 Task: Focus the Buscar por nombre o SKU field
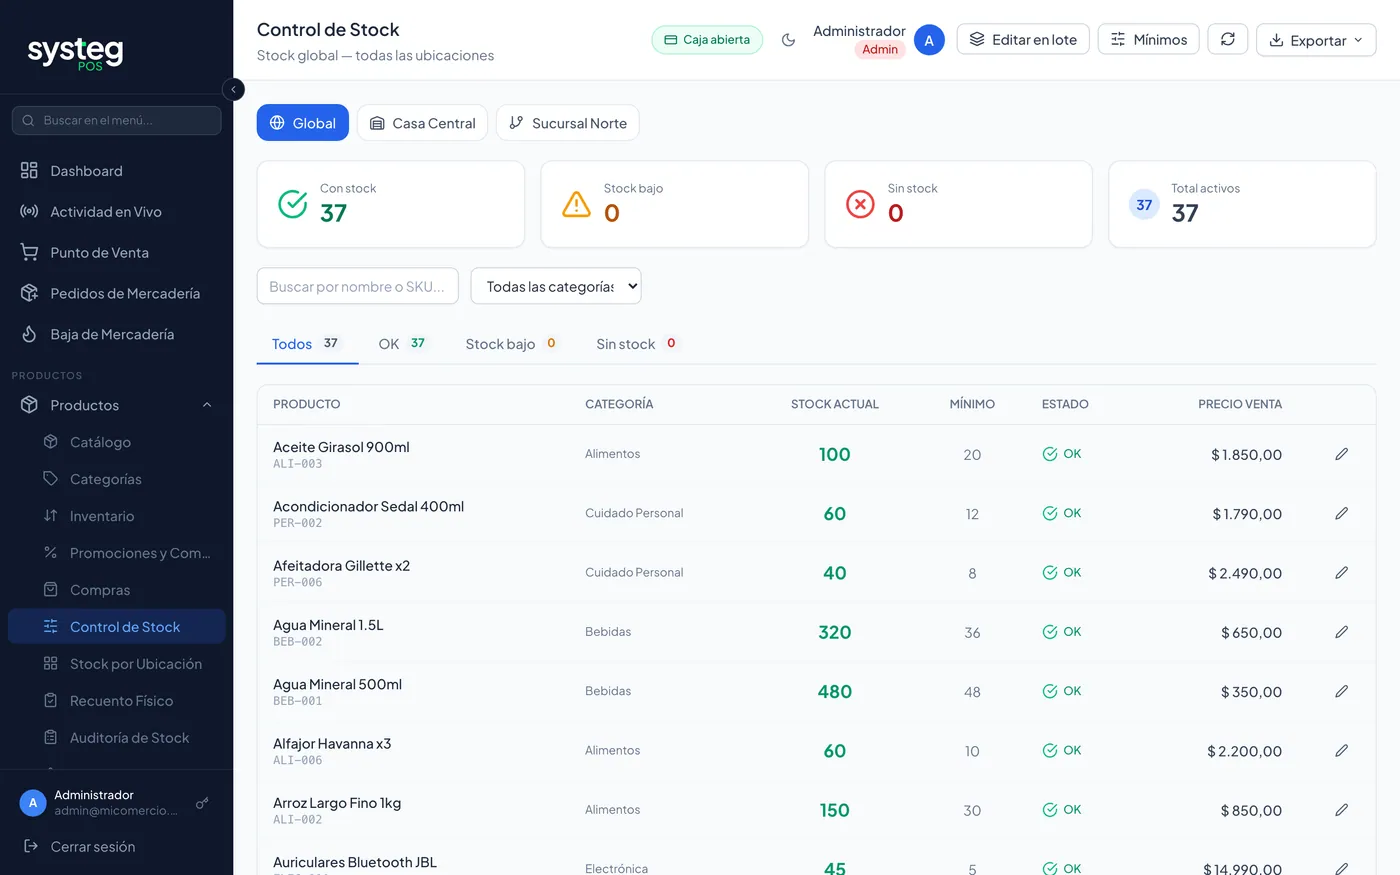point(358,286)
